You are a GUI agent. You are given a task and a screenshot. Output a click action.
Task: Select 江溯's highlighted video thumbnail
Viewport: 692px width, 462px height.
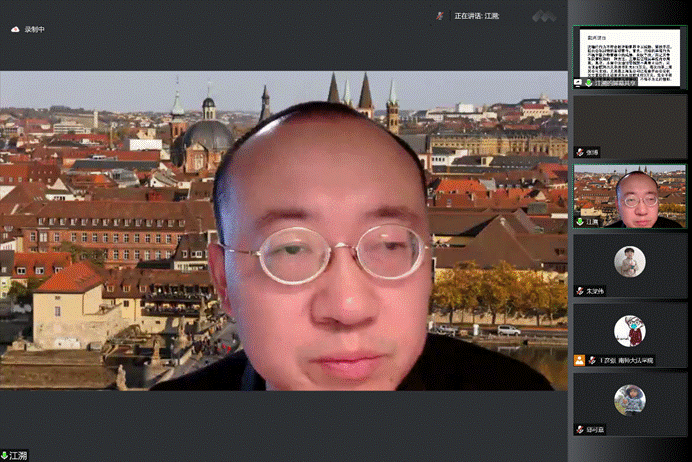[629, 196]
